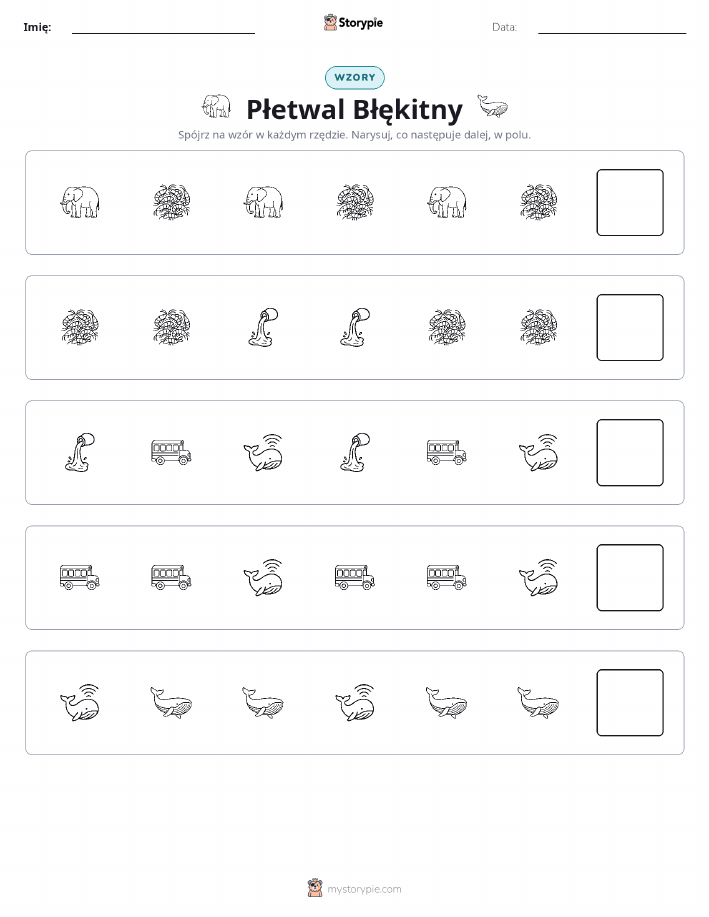The image size is (709, 917).
Task: Click the last singing whale in row three
Action: click(539, 452)
